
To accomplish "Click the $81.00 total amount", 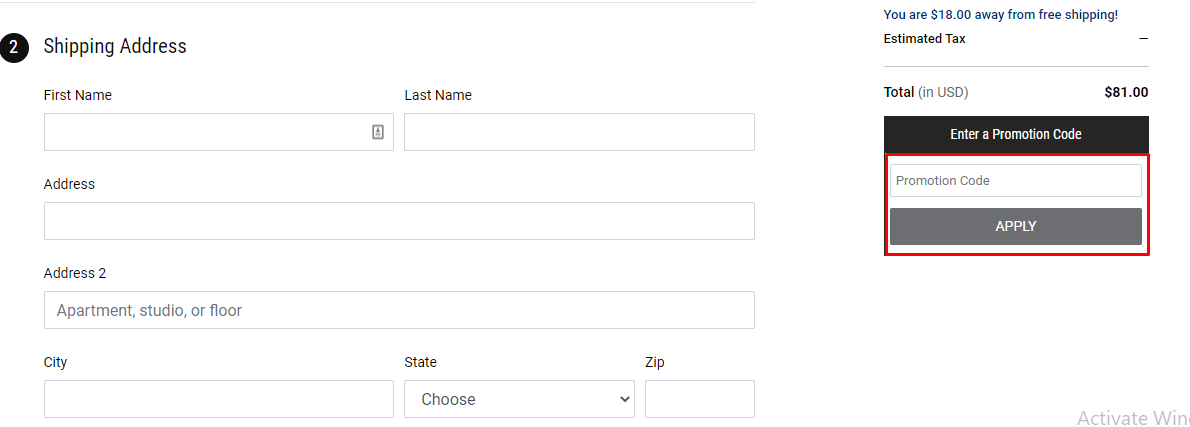I will (x=1126, y=93).
